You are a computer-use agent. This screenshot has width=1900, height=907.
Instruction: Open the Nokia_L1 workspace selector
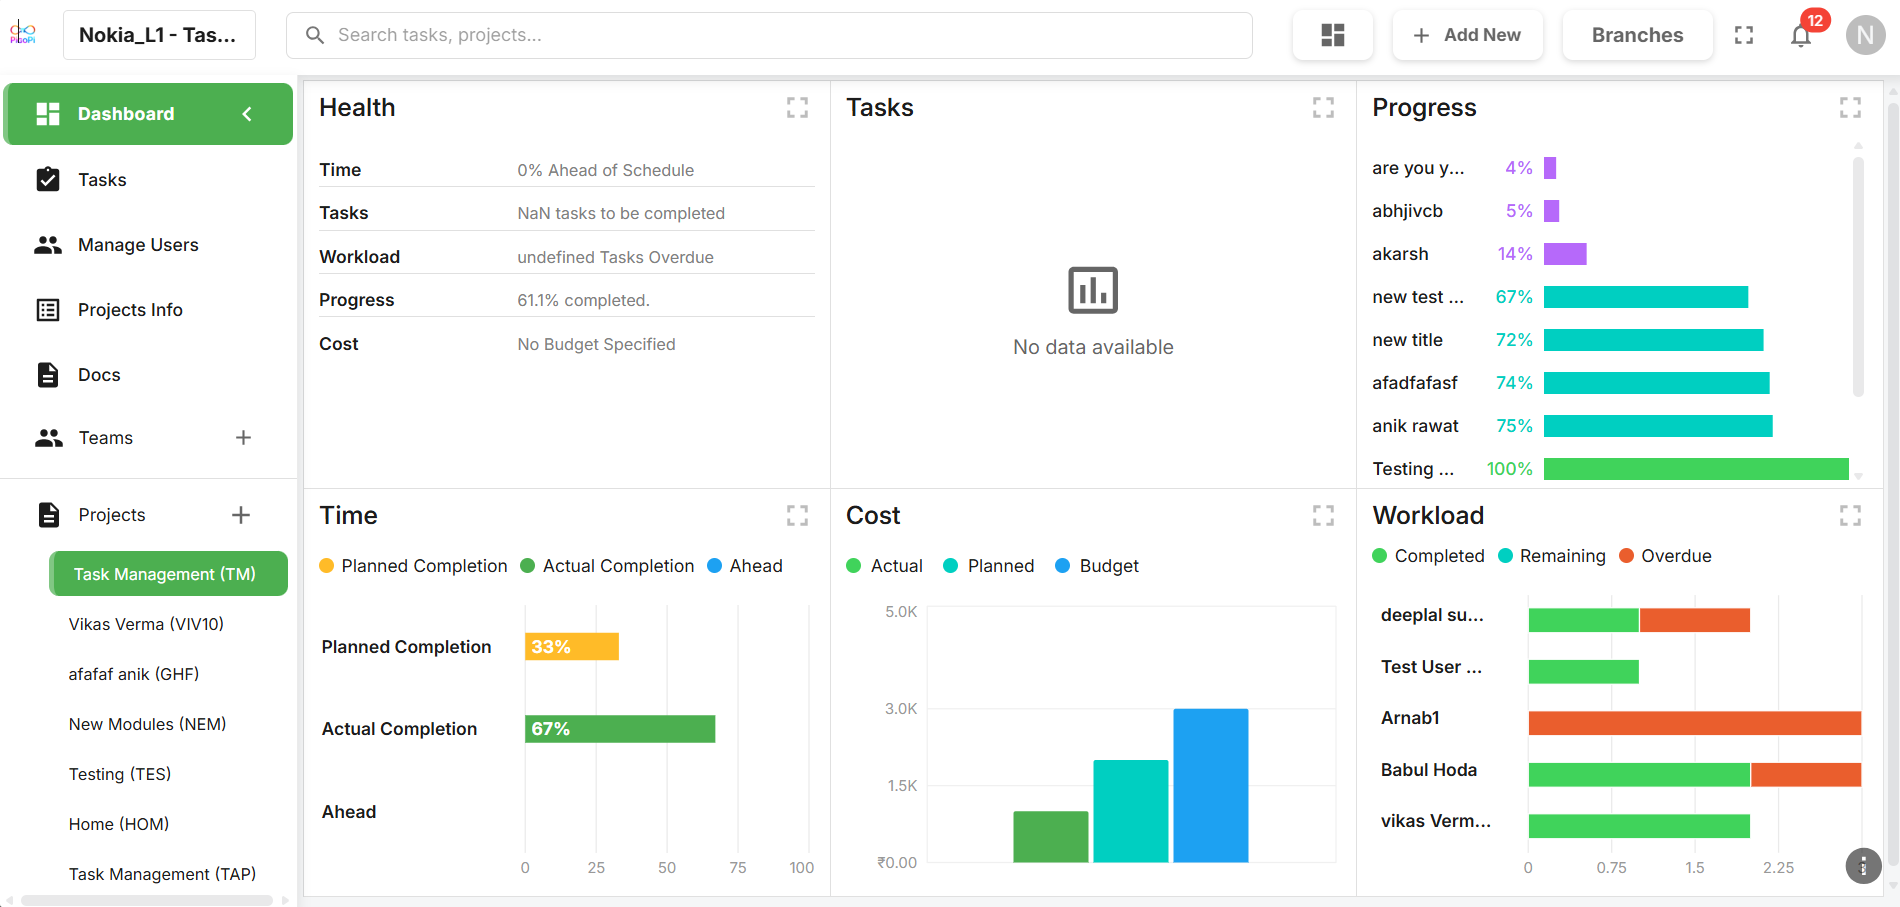[158, 36]
